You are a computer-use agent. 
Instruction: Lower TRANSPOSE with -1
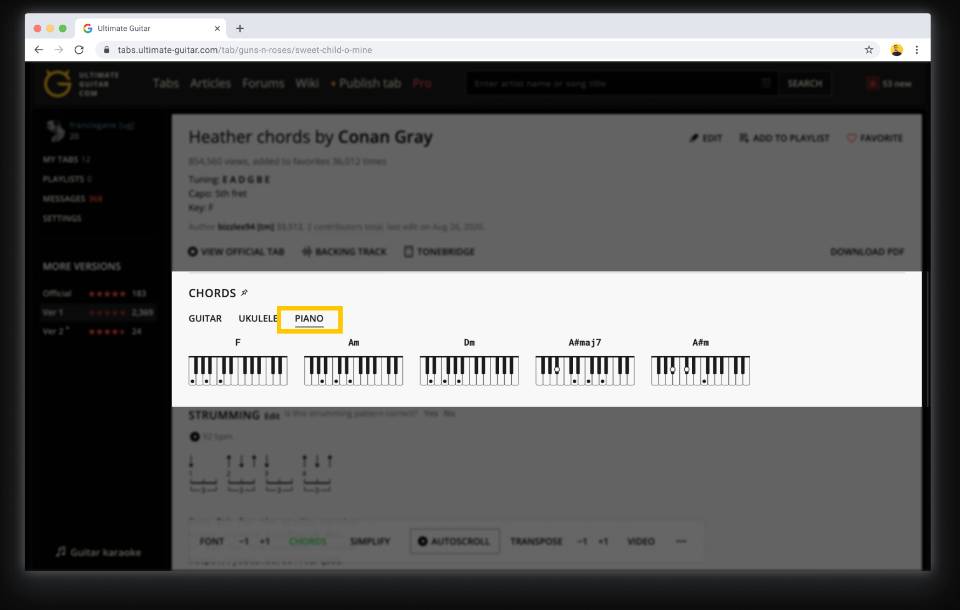[x=582, y=541]
